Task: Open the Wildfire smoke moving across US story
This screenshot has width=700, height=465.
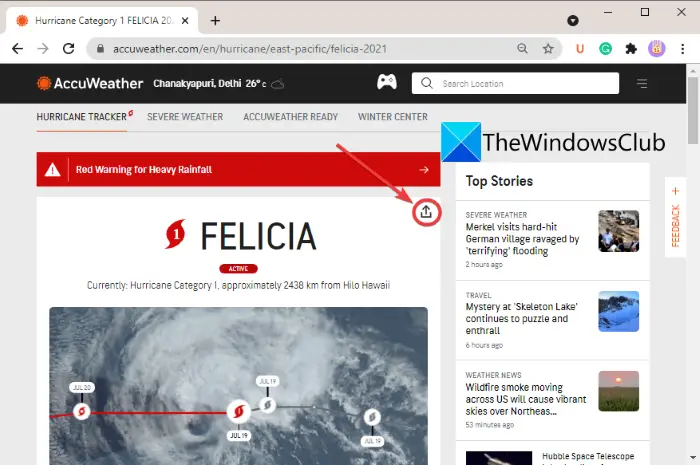Action: (x=526, y=399)
